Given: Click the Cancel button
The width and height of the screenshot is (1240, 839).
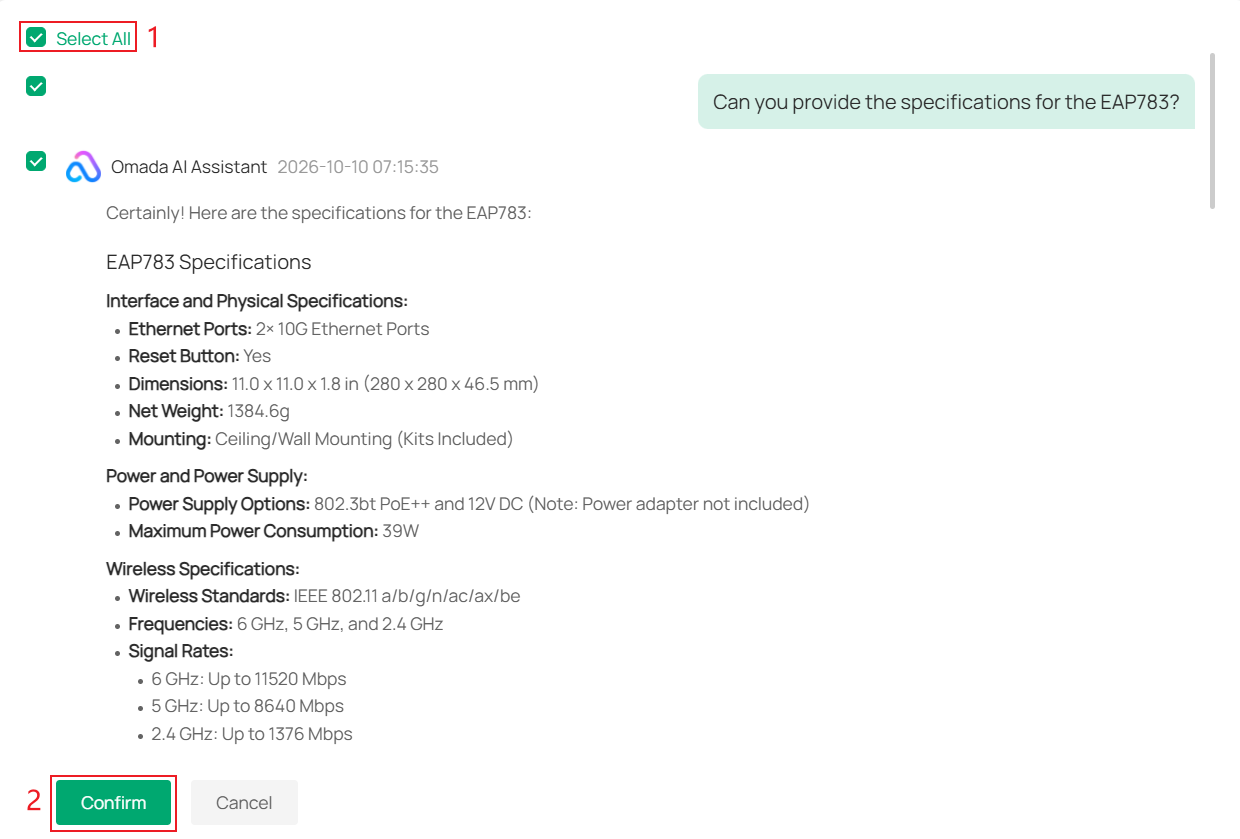Looking at the screenshot, I should pos(244,803).
